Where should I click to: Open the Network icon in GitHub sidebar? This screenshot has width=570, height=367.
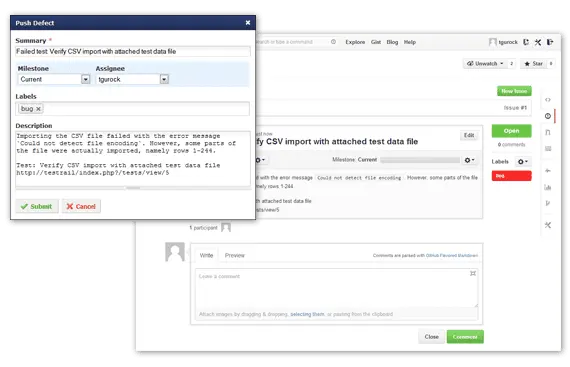[x=548, y=203]
